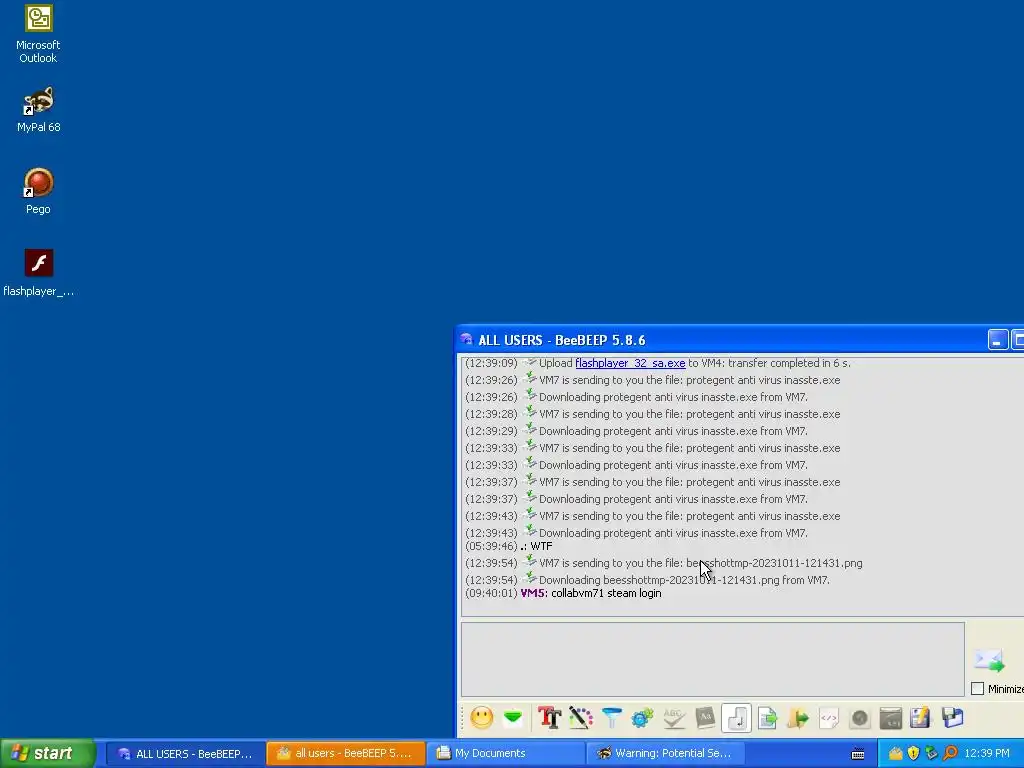
Task: Open the font color pencil palette icon
Action: [581, 718]
